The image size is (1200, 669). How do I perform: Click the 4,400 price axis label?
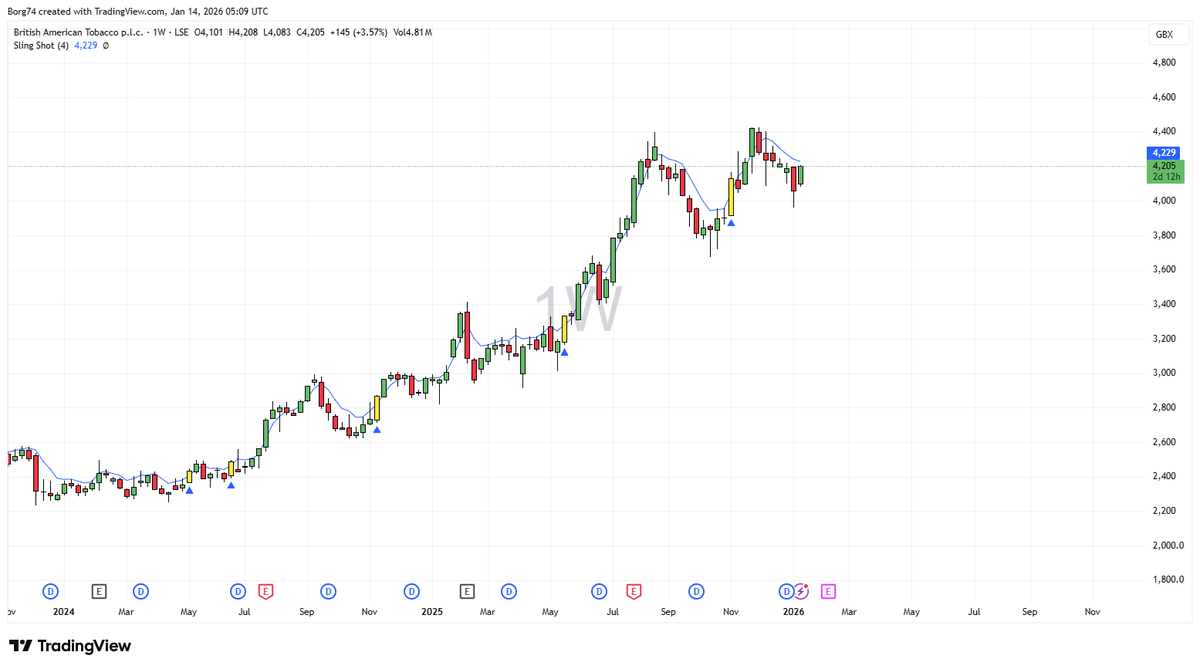pyautogui.click(x=1163, y=131)
